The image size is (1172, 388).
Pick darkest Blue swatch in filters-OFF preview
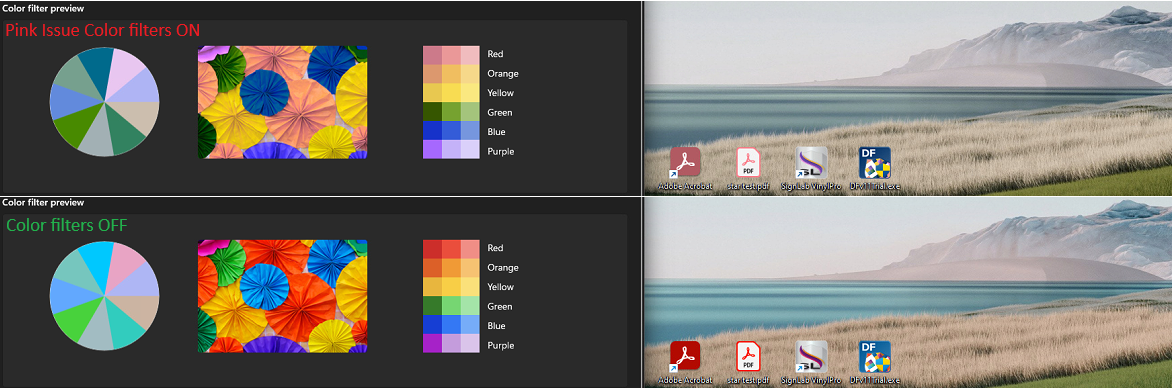point(432,325)
